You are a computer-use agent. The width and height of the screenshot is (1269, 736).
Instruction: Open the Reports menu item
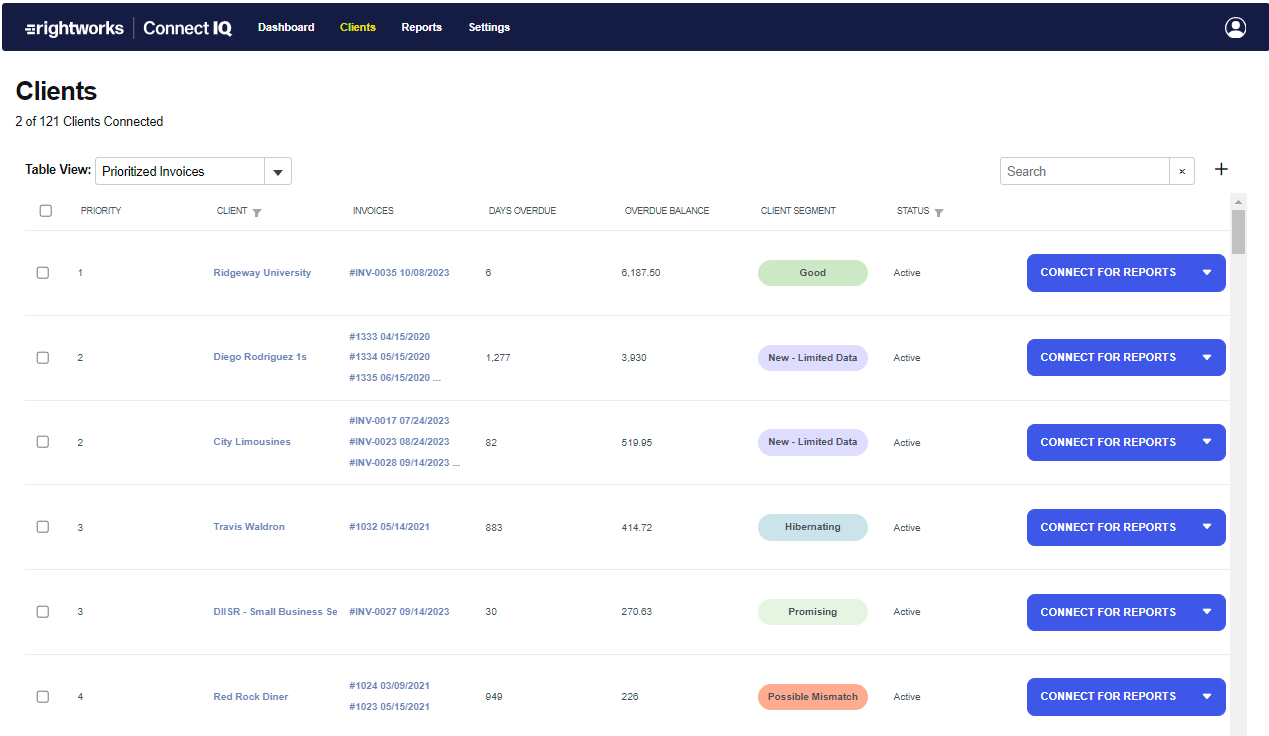pyautogui.click(x=421, y=27)
